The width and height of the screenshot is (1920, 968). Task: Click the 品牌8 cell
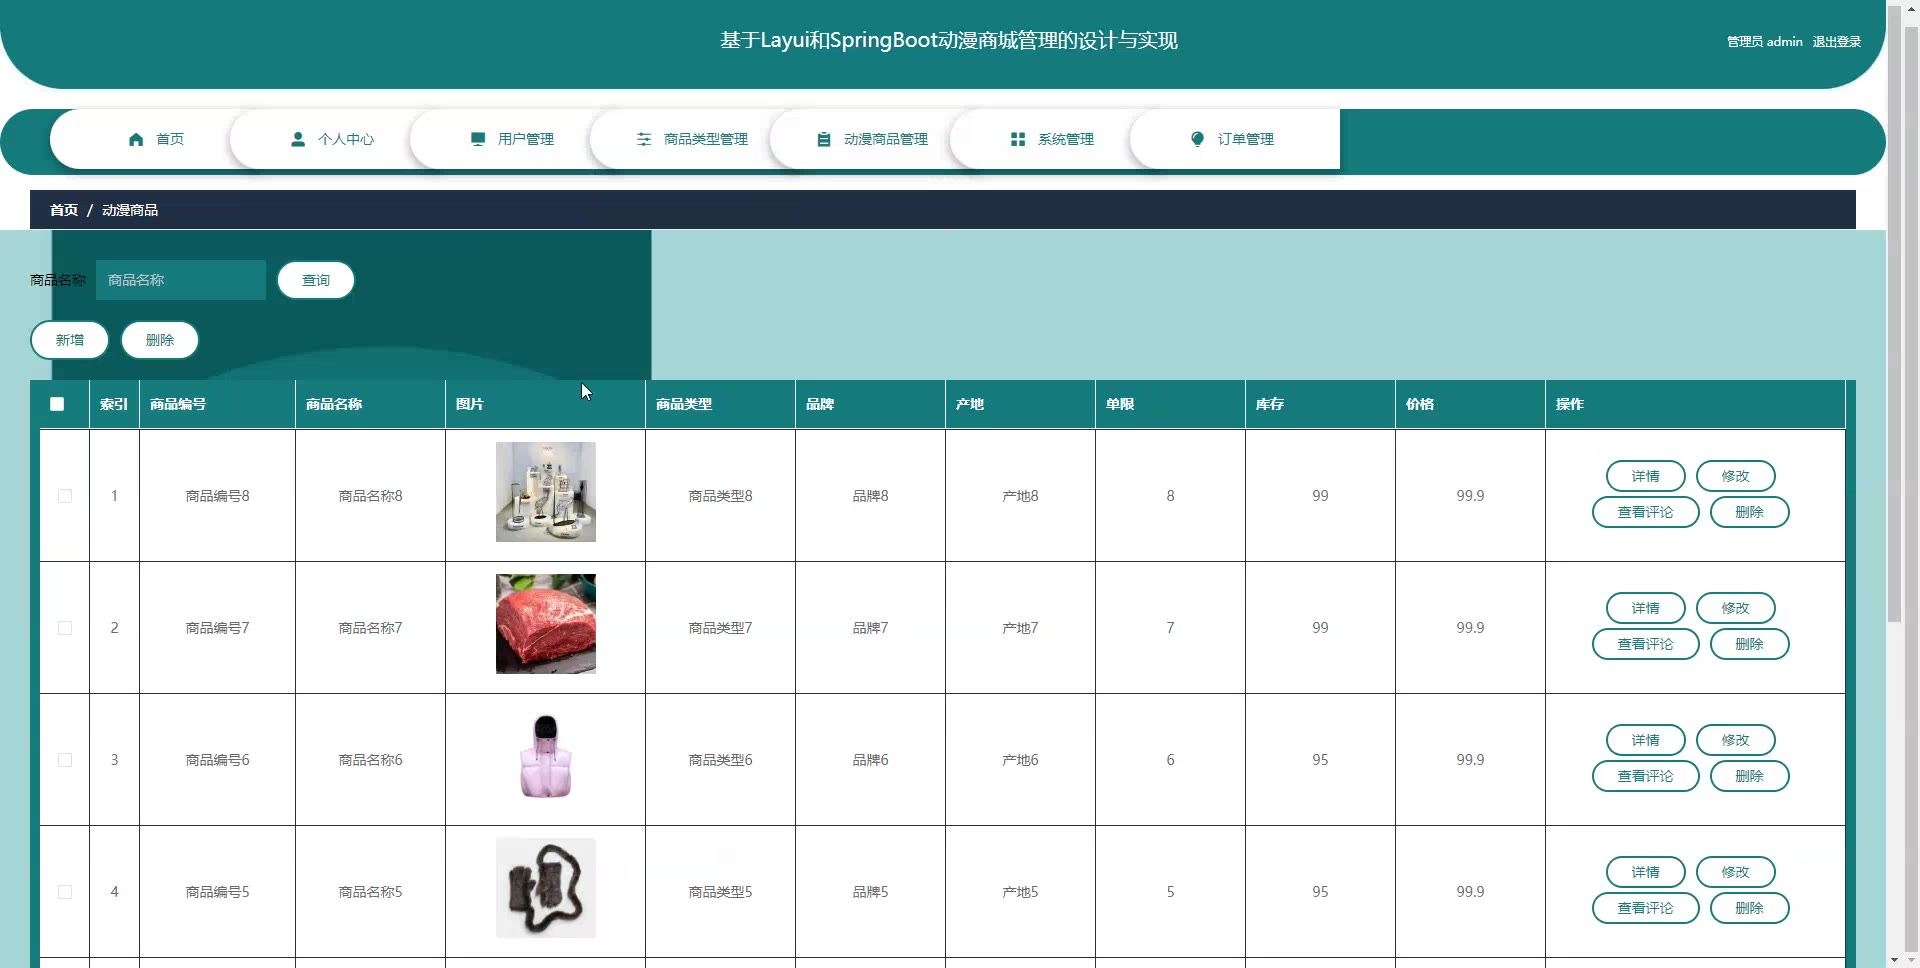tap(870, 496)
